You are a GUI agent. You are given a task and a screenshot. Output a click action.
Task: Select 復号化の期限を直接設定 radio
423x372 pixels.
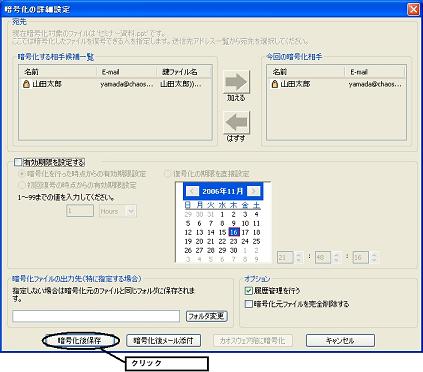(168, 174)
